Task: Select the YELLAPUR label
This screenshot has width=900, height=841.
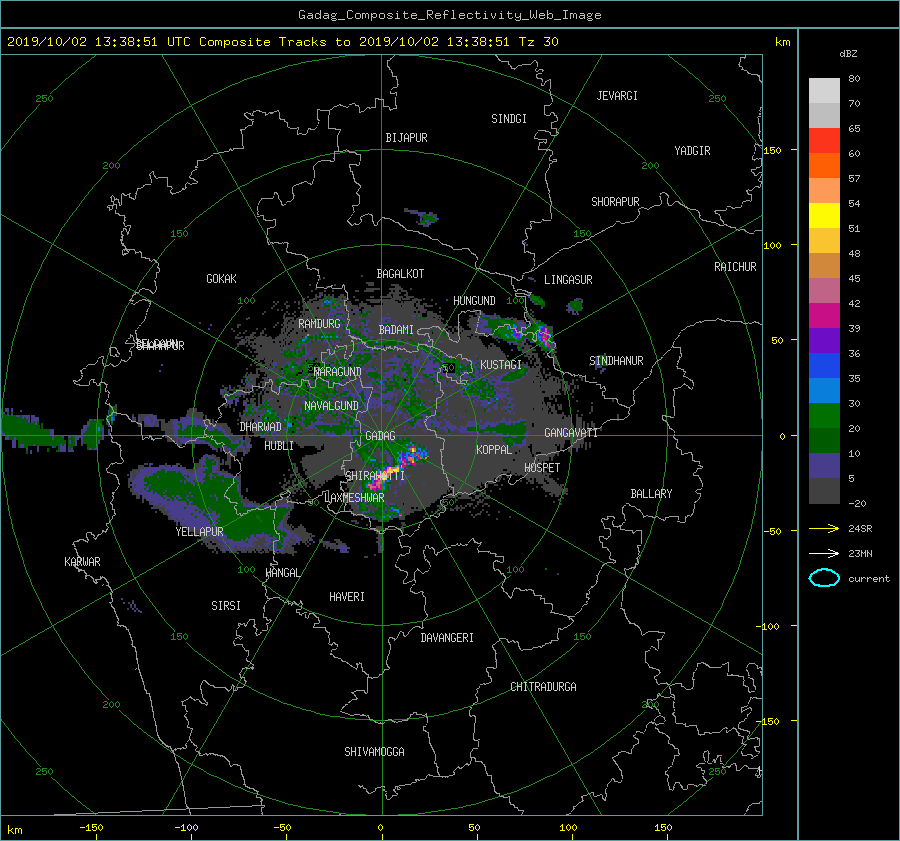Action: (199, 532)
